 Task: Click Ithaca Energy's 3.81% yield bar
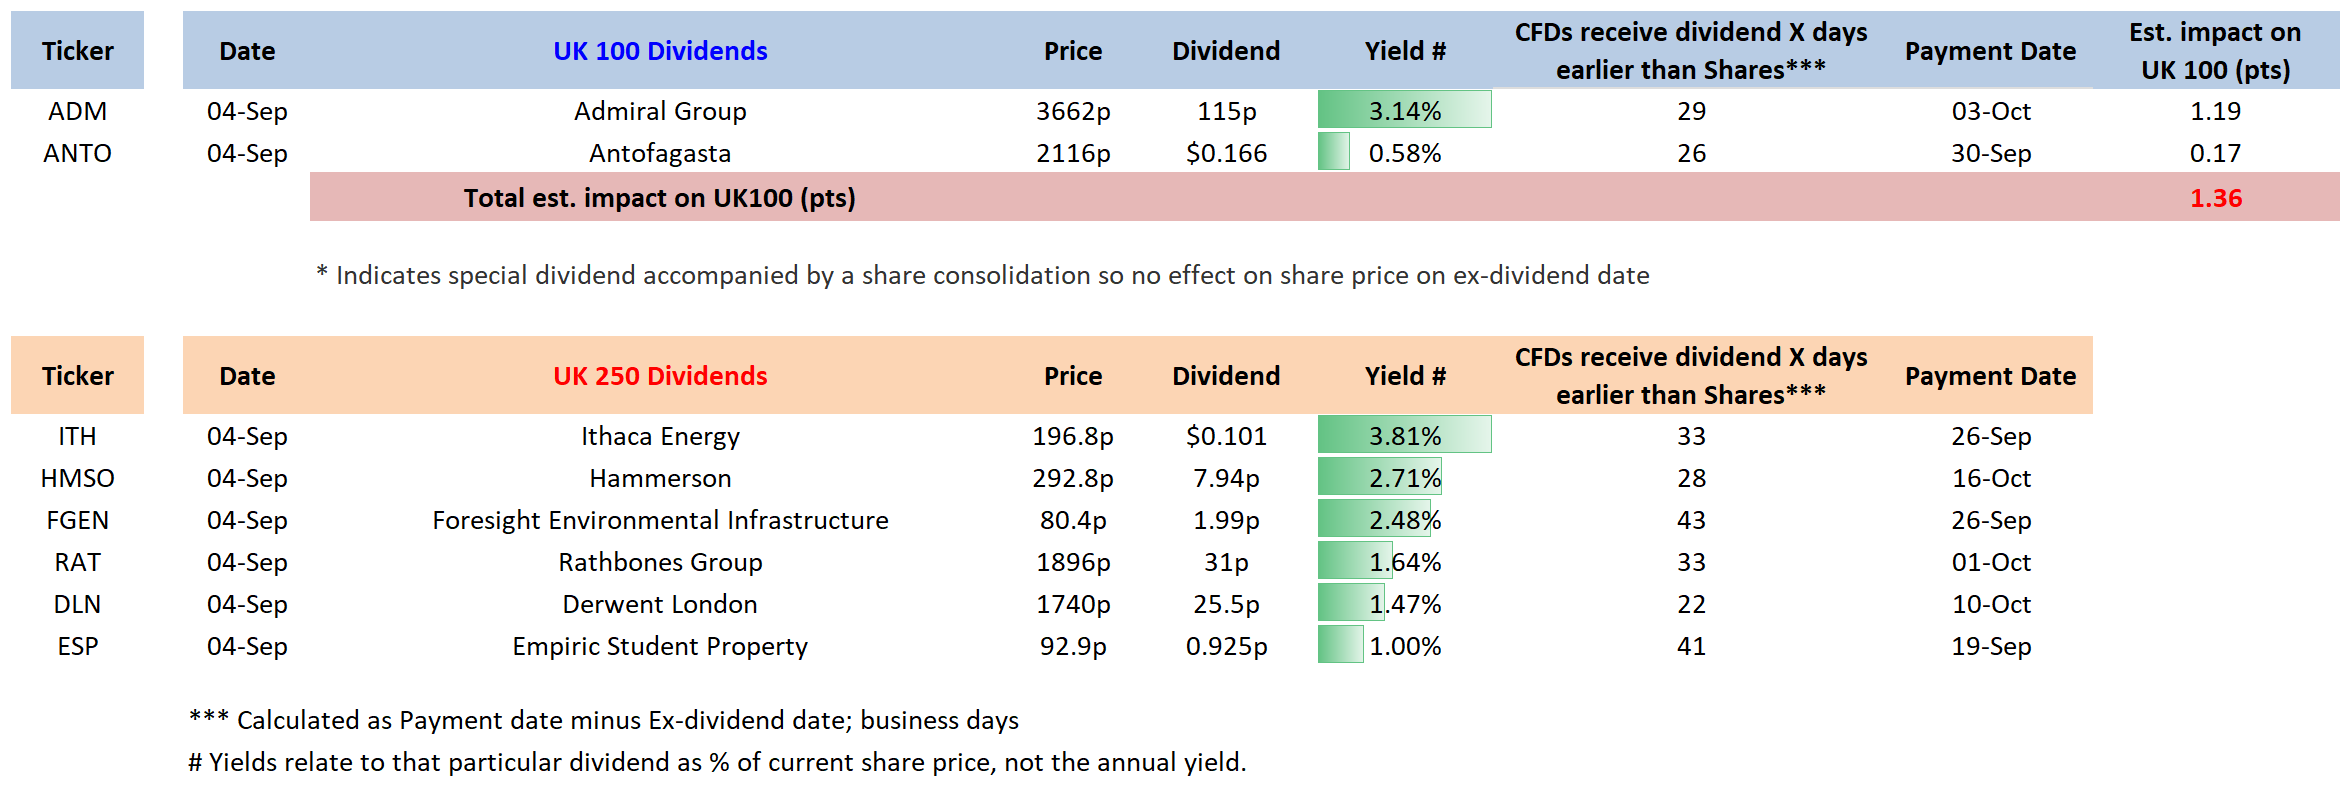[x=1404, y=436]
